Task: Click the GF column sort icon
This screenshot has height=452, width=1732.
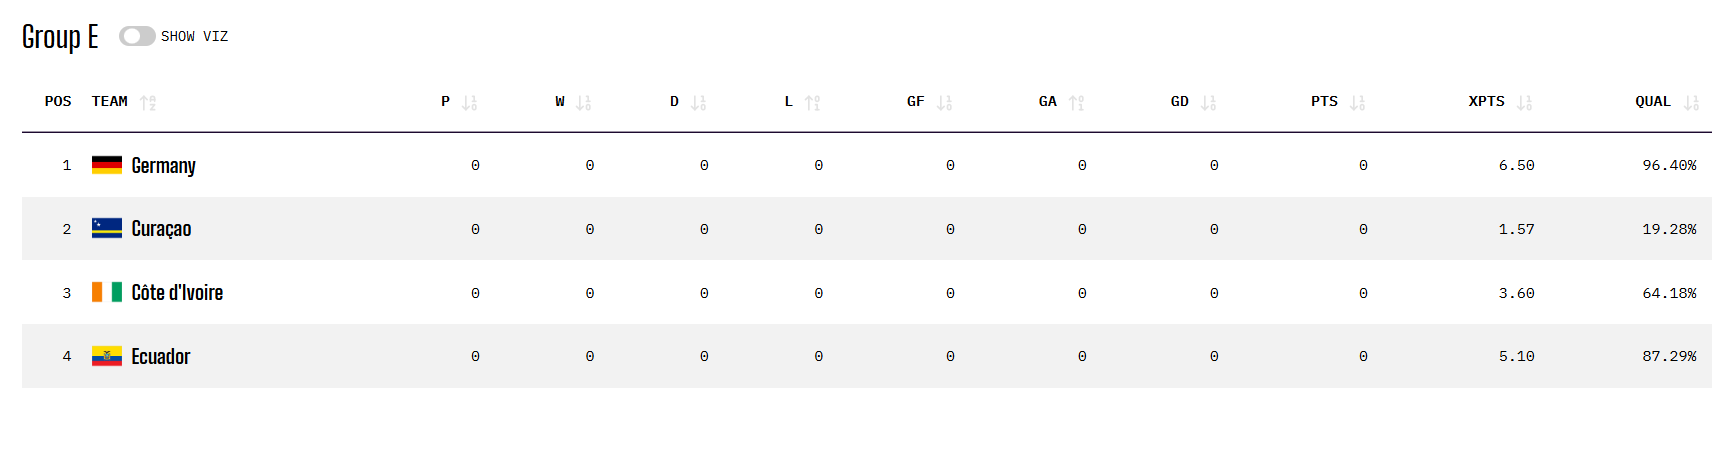Action: (944, 102)
